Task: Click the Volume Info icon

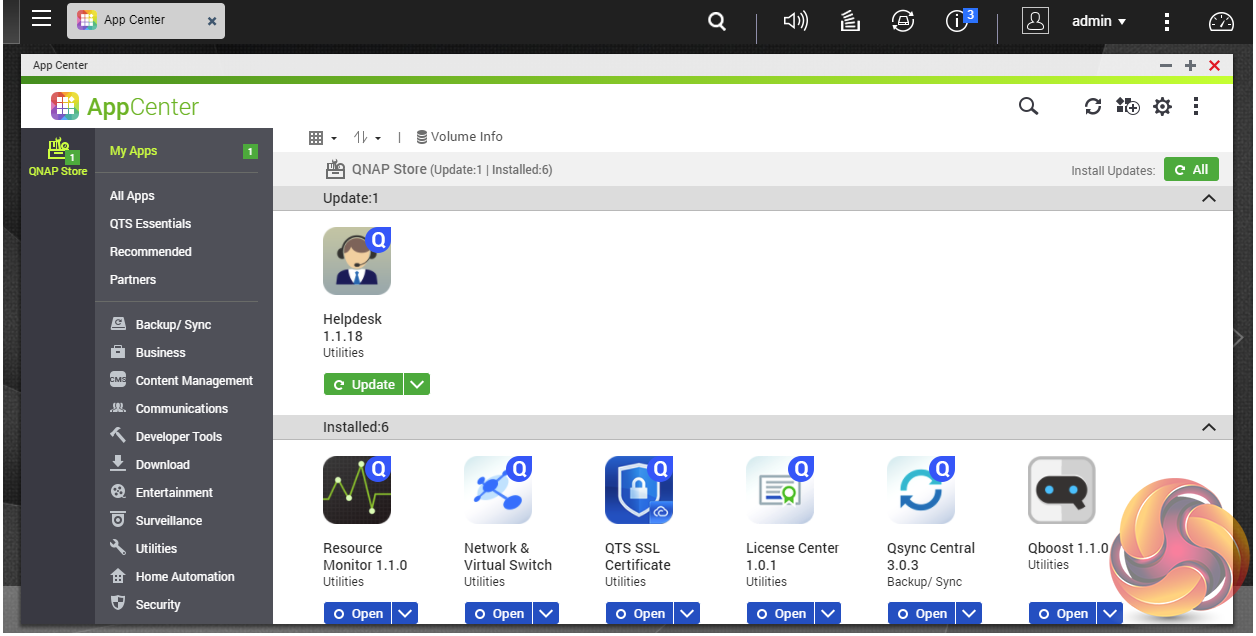Action: 422,137
